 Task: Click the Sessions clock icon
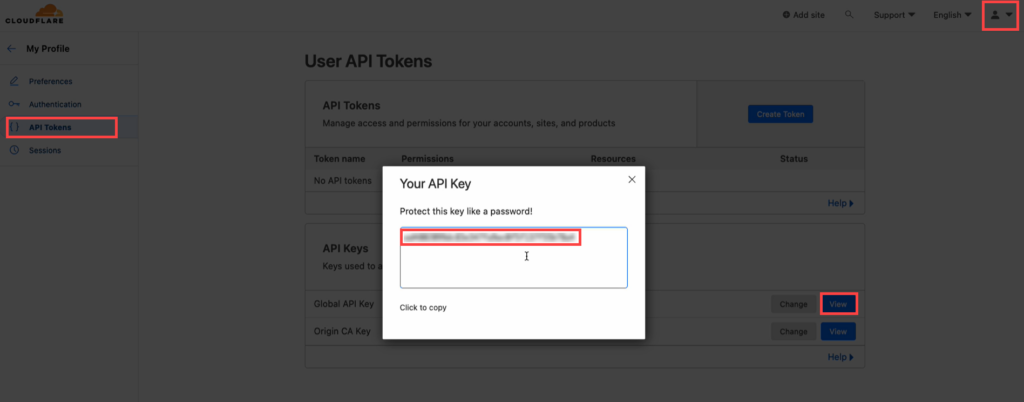pyautogui.click(x=14, y=150)
